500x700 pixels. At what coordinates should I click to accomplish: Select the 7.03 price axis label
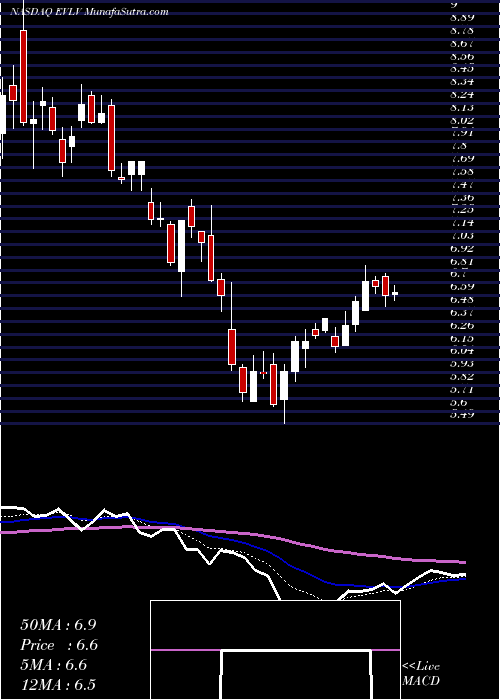coord(462,236)
